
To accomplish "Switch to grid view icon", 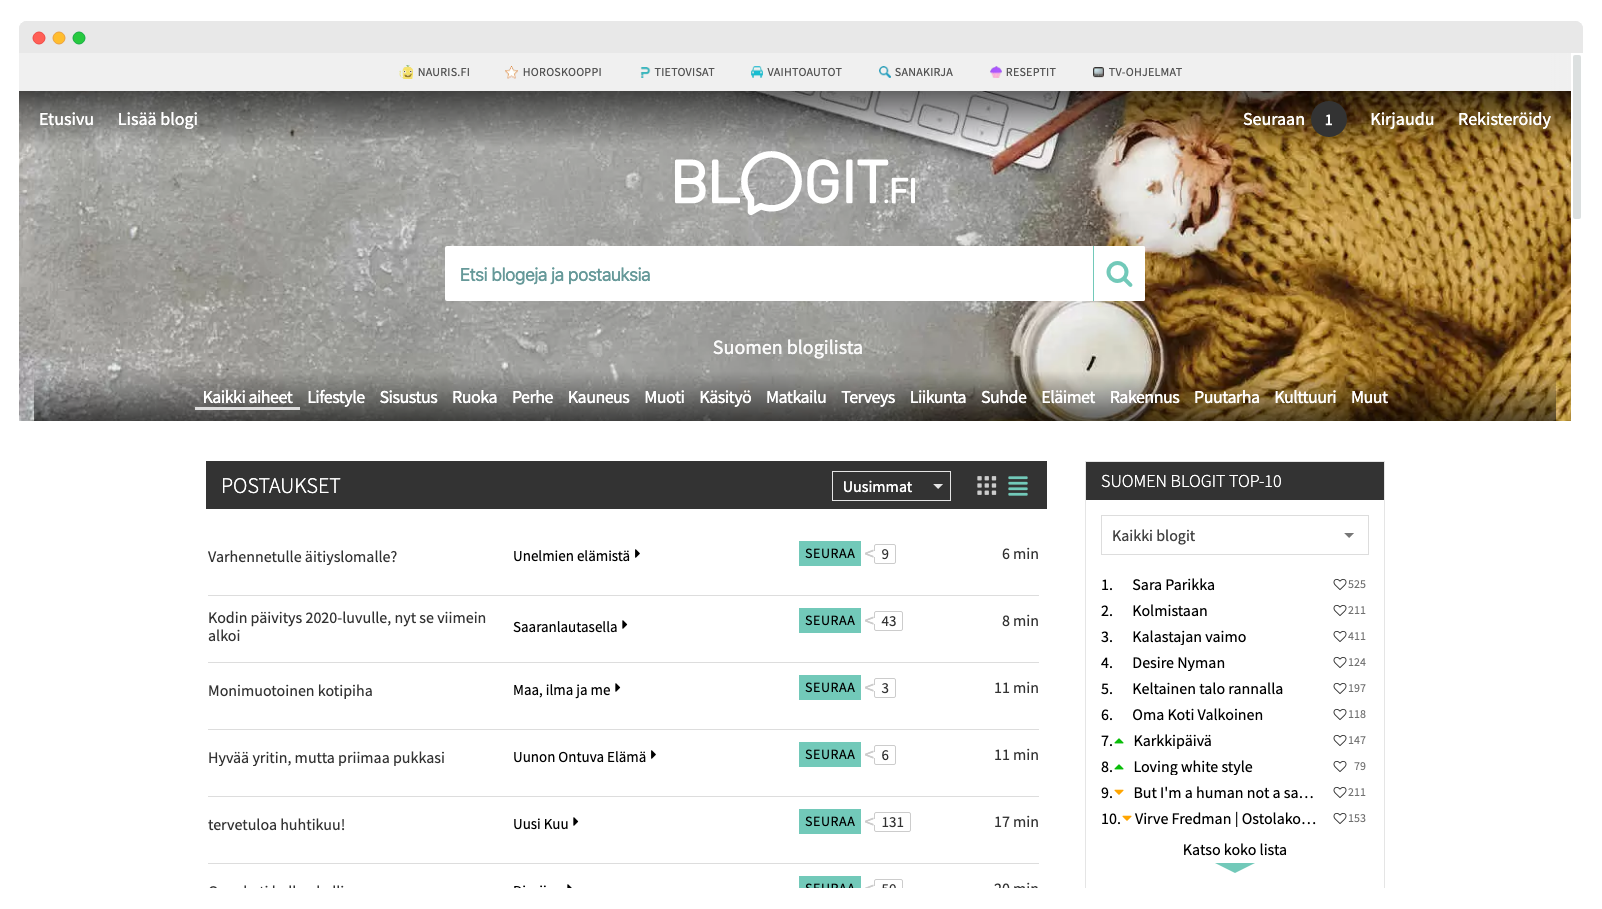I will click(986, 486).
